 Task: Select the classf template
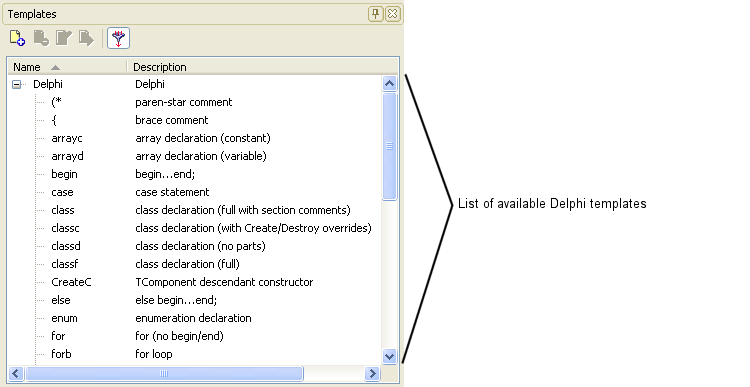[x=65, y=264]
